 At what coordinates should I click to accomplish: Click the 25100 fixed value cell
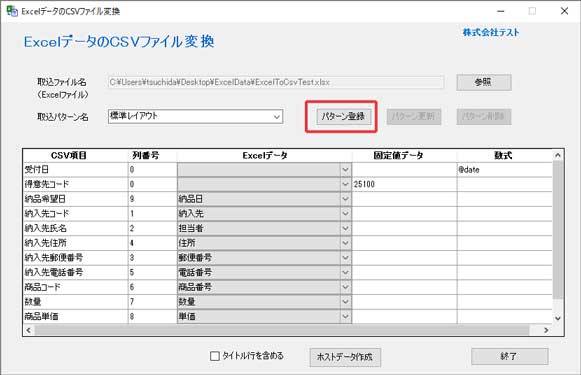tap(404, 184)
